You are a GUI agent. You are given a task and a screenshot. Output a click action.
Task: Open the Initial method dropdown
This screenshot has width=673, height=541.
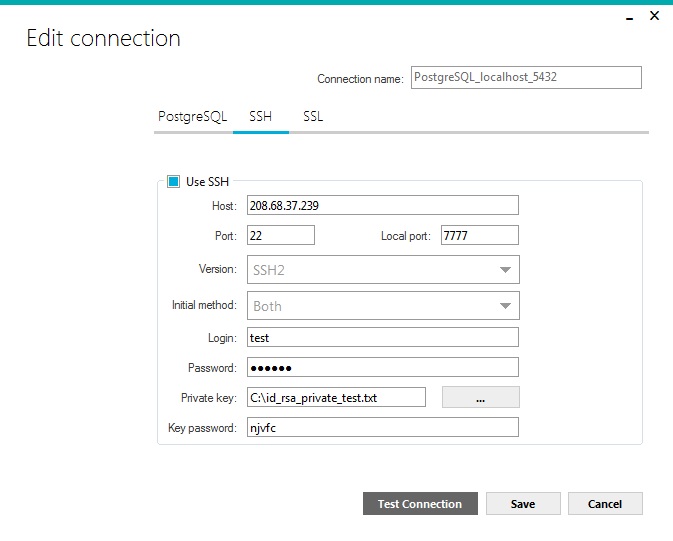click(x=383, y=306)
